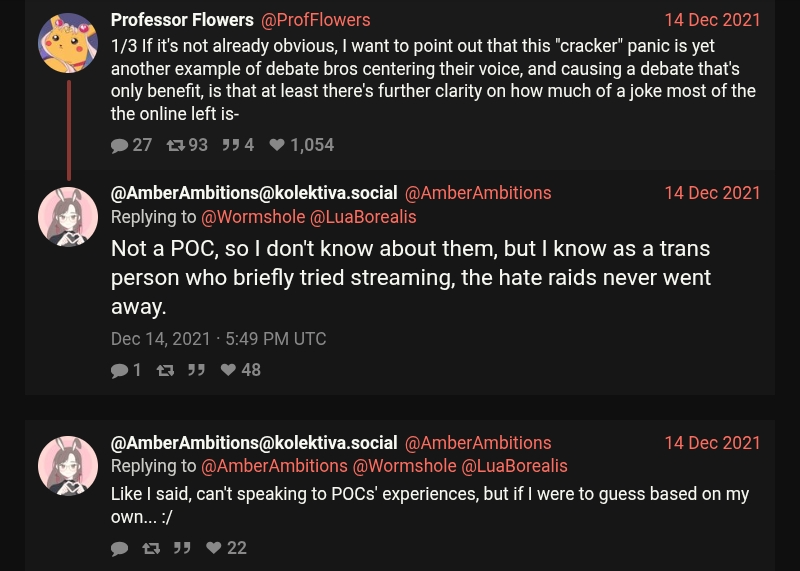Click @Wormshole mention in first reply
Viewport: 800px width, 571px height.
point(253,217)
